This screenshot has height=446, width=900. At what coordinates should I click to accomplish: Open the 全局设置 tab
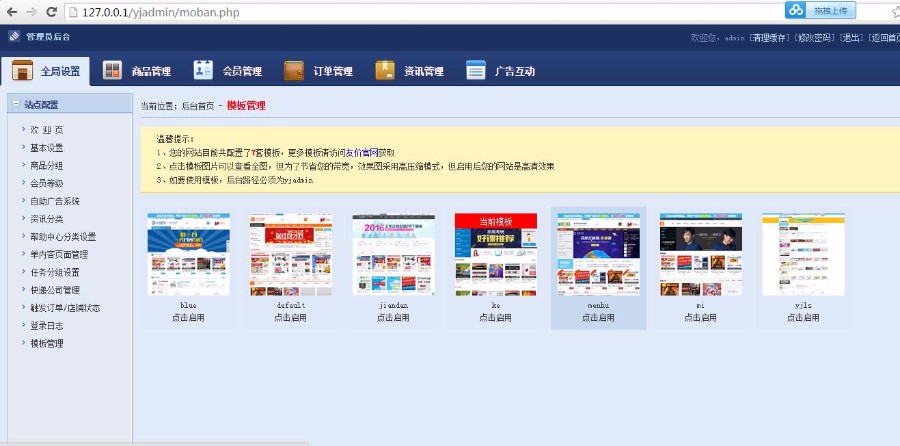click(x=45, y=71)
